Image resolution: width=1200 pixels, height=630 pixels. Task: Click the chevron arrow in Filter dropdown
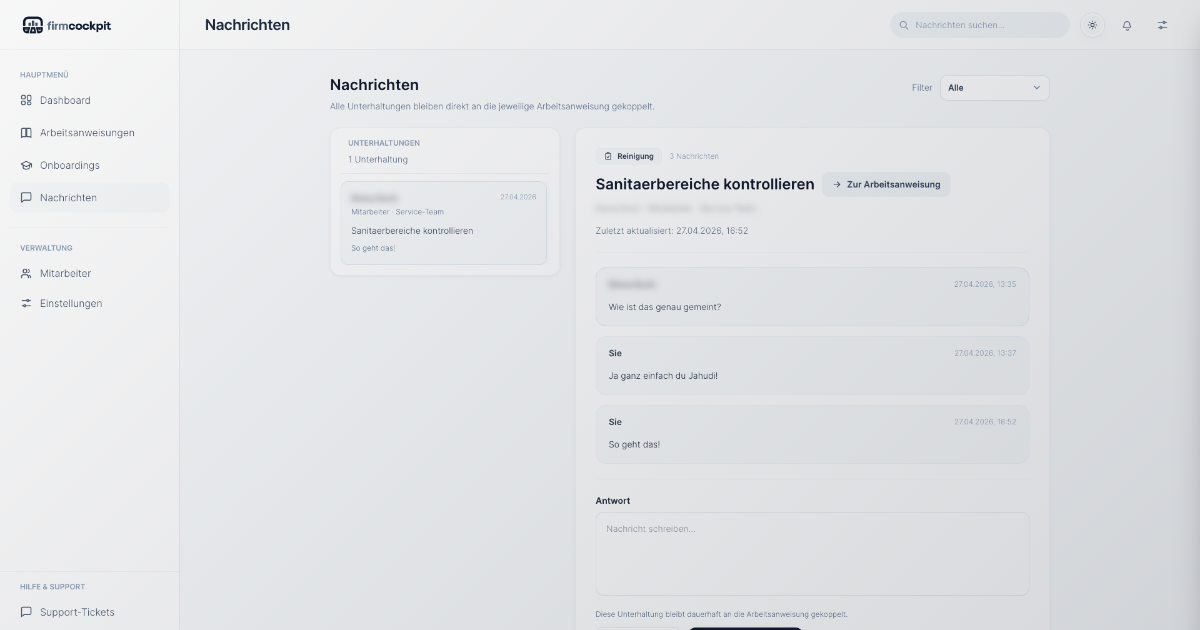tap(1036, 88)
